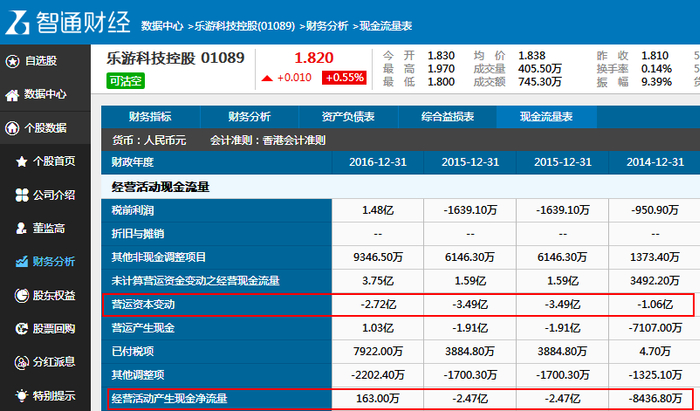Click the 特别提示 lightbulb icon
Image resolution: width=700 pixels, height=411 pixels.
[21, 395]
